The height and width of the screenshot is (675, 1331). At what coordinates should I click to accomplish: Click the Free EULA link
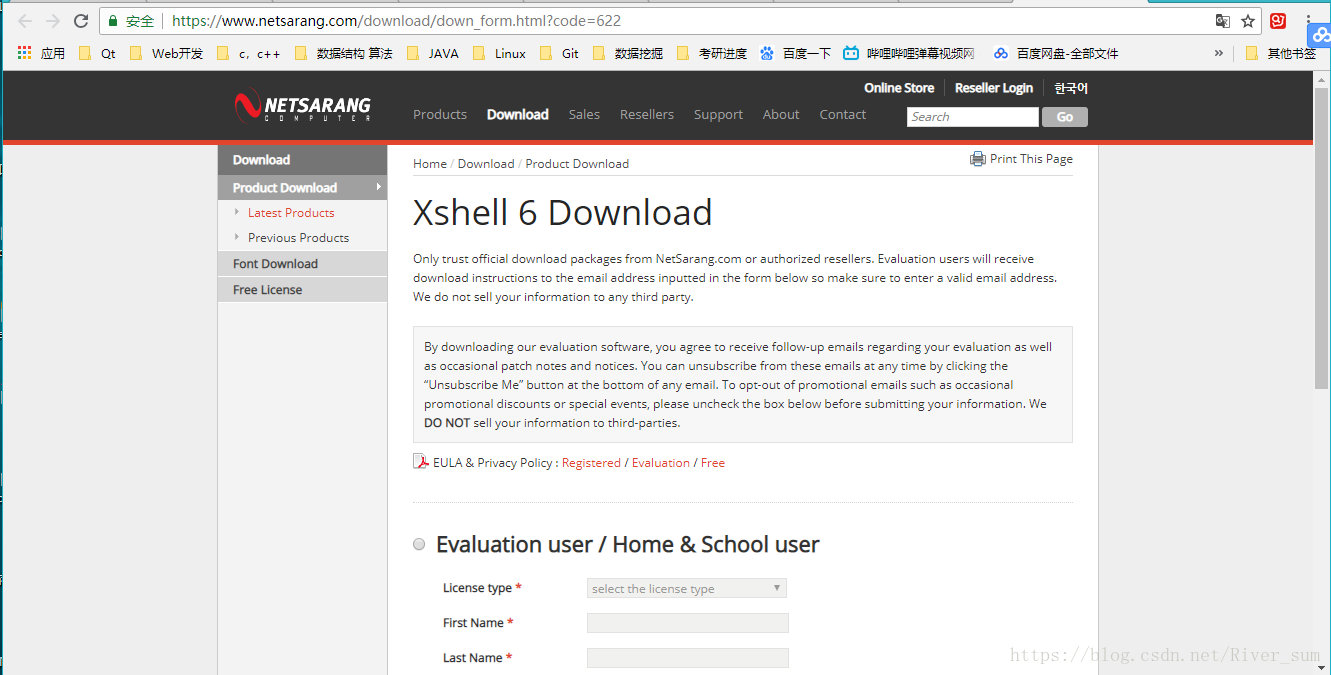click(x=713, y=463)
